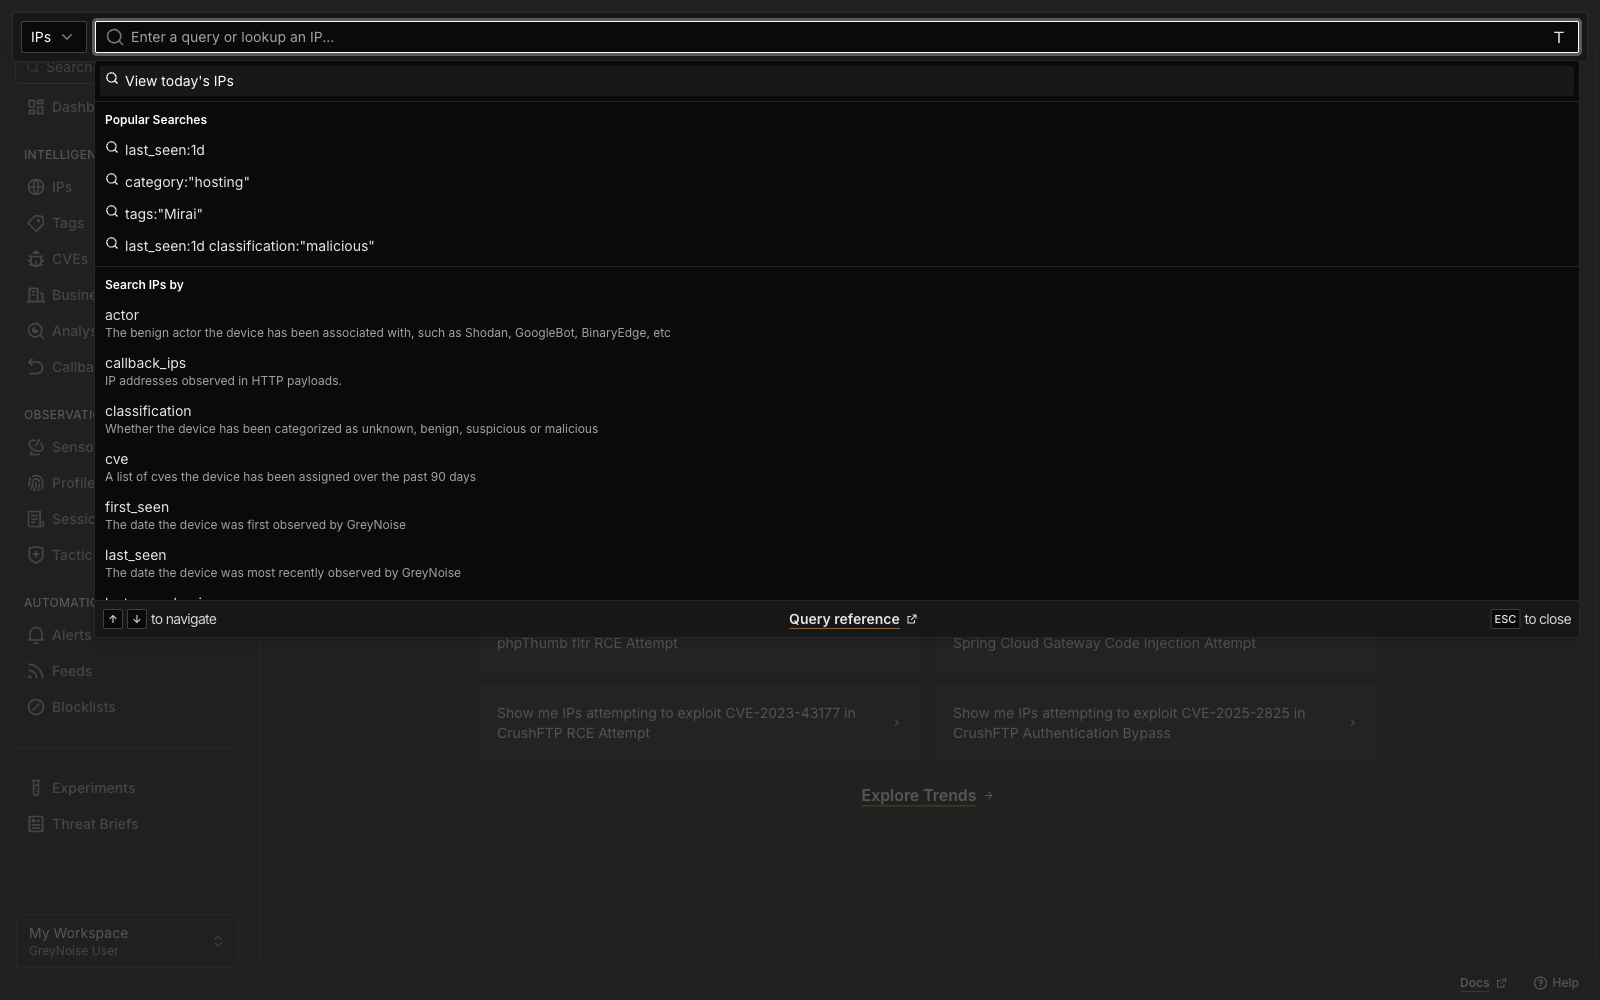Select the cve search field
1600x1000 pixels.
coord(836,467)
